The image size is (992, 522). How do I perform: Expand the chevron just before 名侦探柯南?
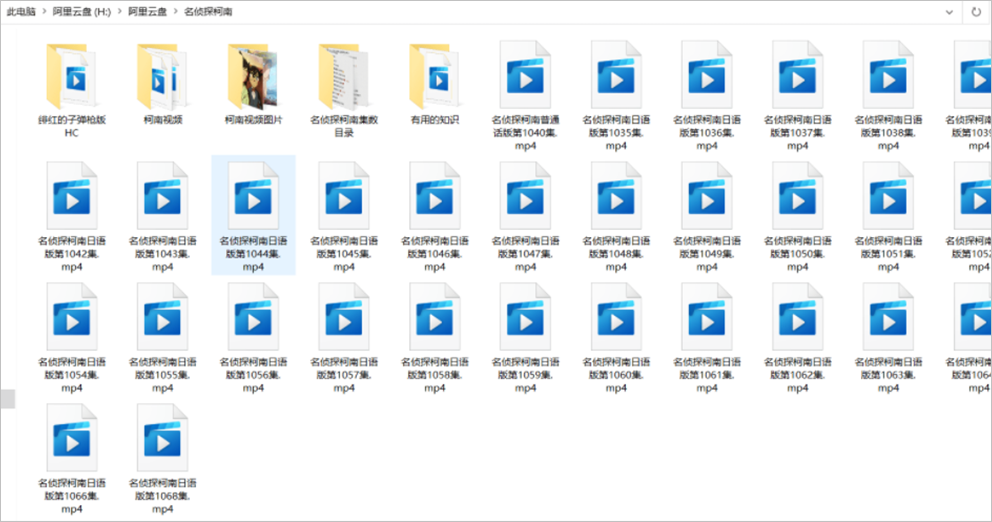pyautogui.click(x=175, y=11)
